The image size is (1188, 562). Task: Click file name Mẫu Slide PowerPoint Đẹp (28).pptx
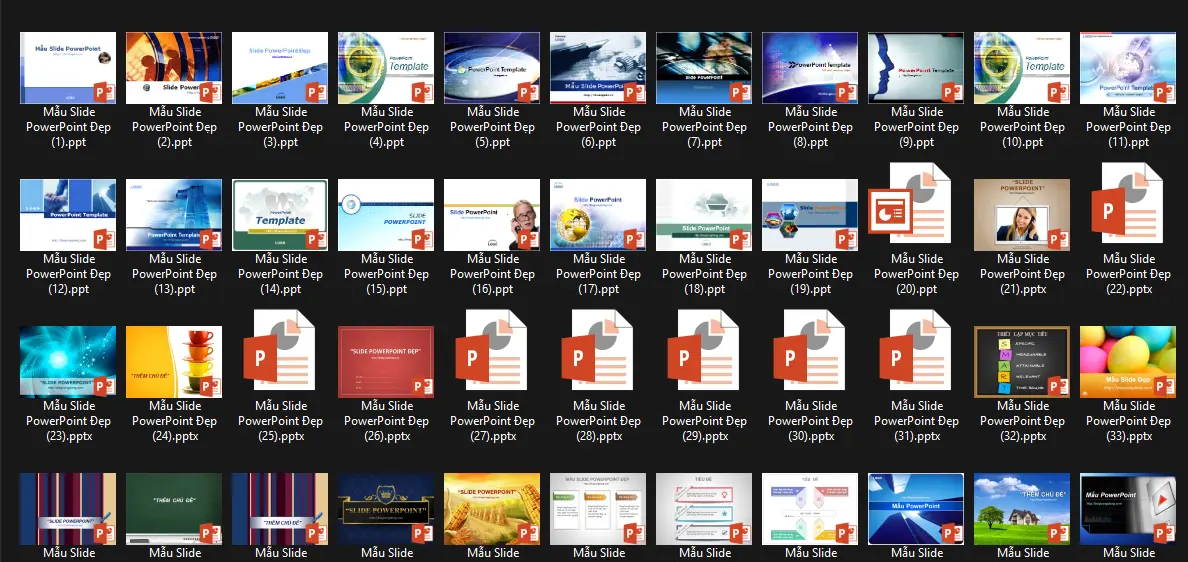[x=599, y=421]
